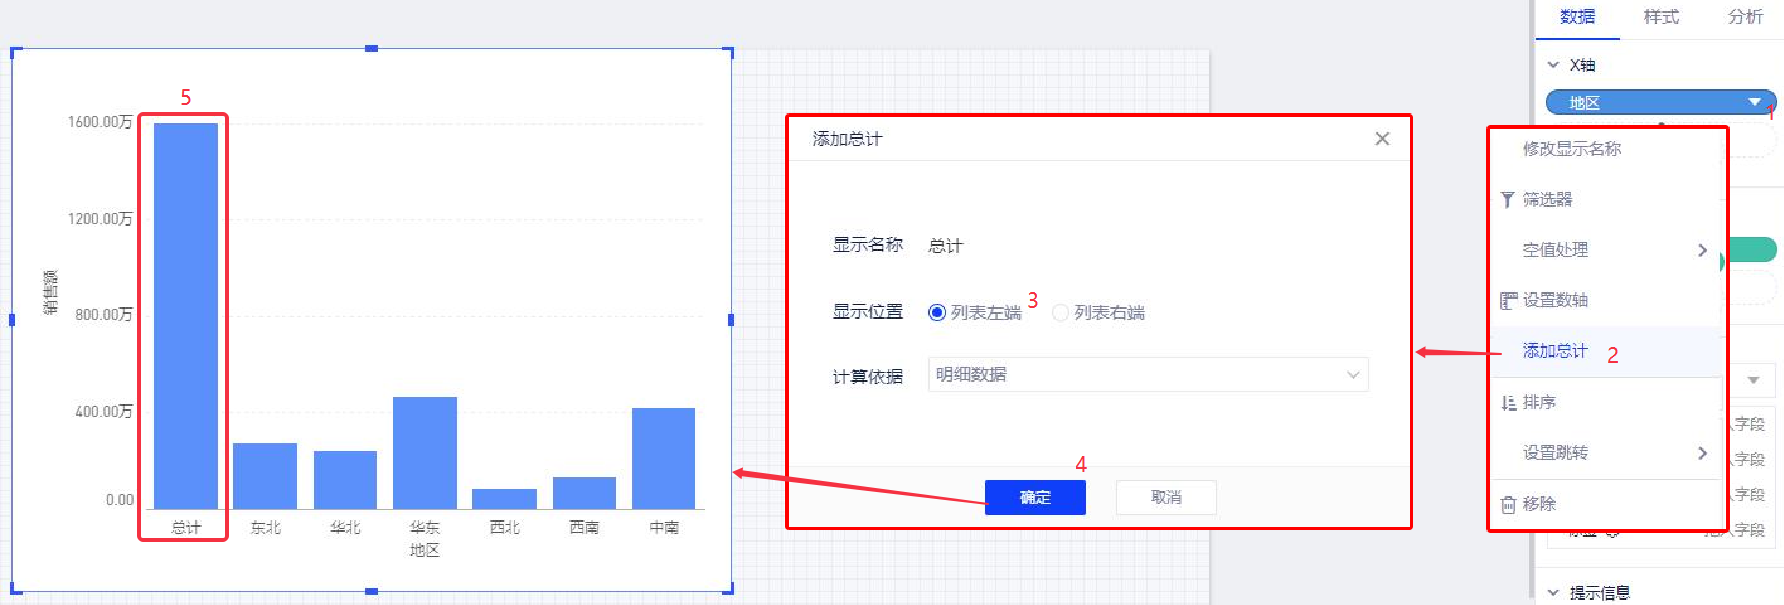Image resolution: width=1784 pixels, height=605 pixels.
Task: Close the 添加总计 dialog with X
Action: pos(1382,139)
